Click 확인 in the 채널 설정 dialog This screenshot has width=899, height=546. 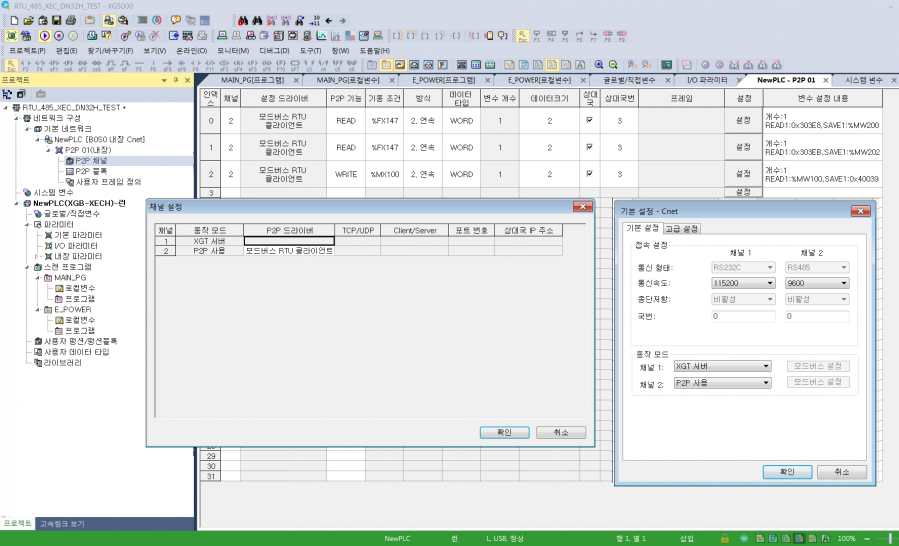click(x=505, y=432)
